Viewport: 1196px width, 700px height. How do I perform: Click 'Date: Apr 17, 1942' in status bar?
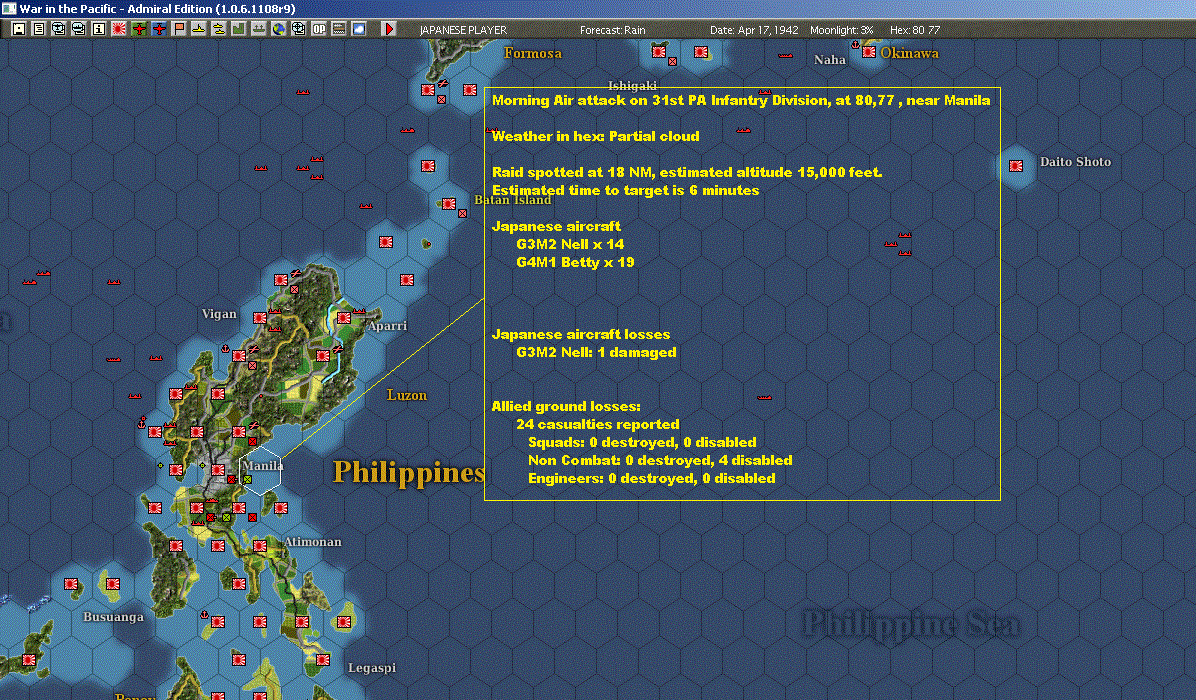point(754,30)
